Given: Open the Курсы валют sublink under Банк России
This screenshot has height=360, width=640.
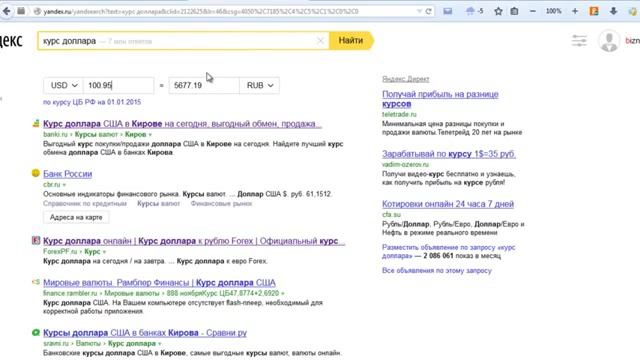Looking at the screenshot, I should [158, 203].
